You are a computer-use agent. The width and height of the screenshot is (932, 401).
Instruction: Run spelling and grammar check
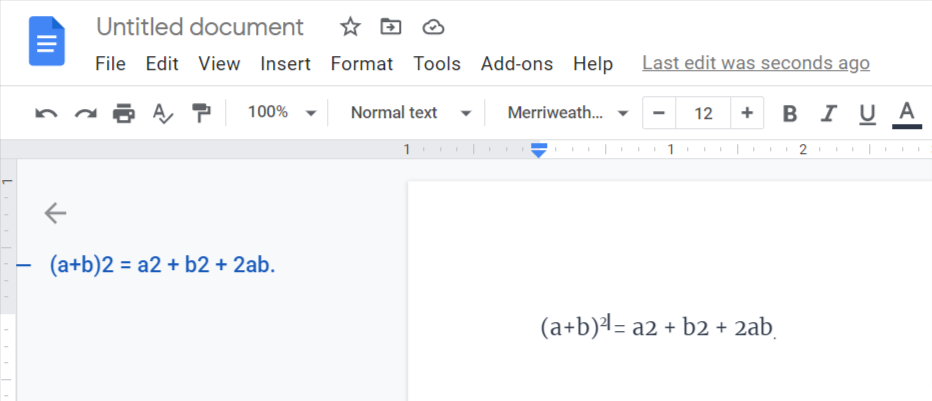(x=163, y=113)
